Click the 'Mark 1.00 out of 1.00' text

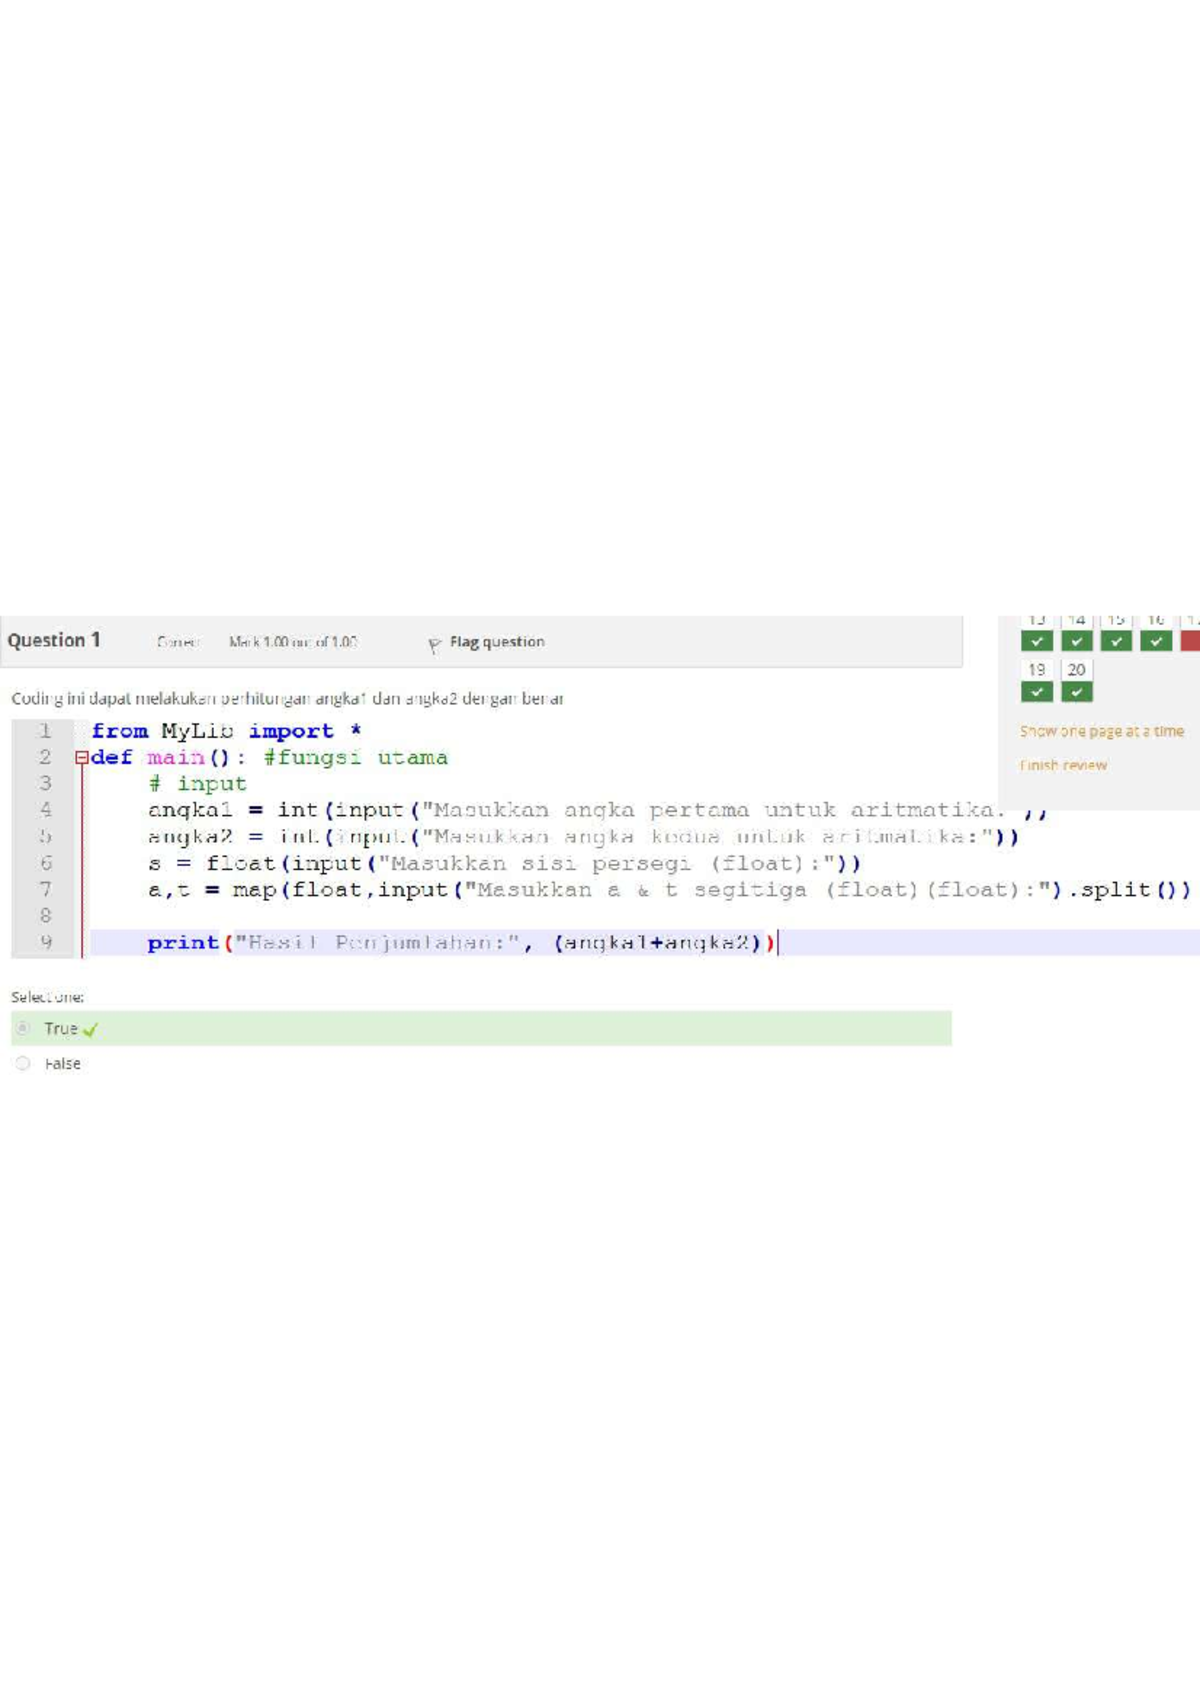pyautogui.click(x=292, y=642)
